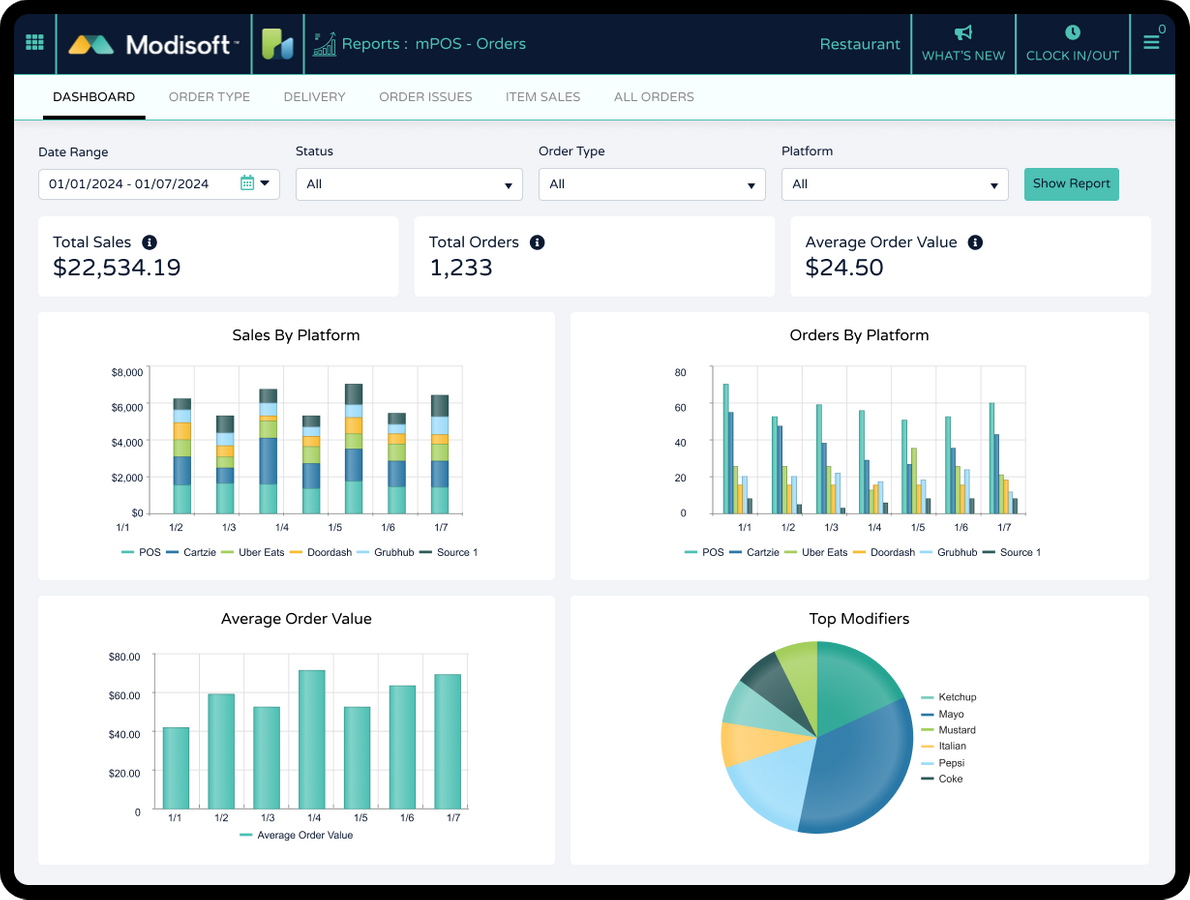1190x900 pixels.
Task: Switch to the Order Issues tab
Action: click(x=425, y=97)
